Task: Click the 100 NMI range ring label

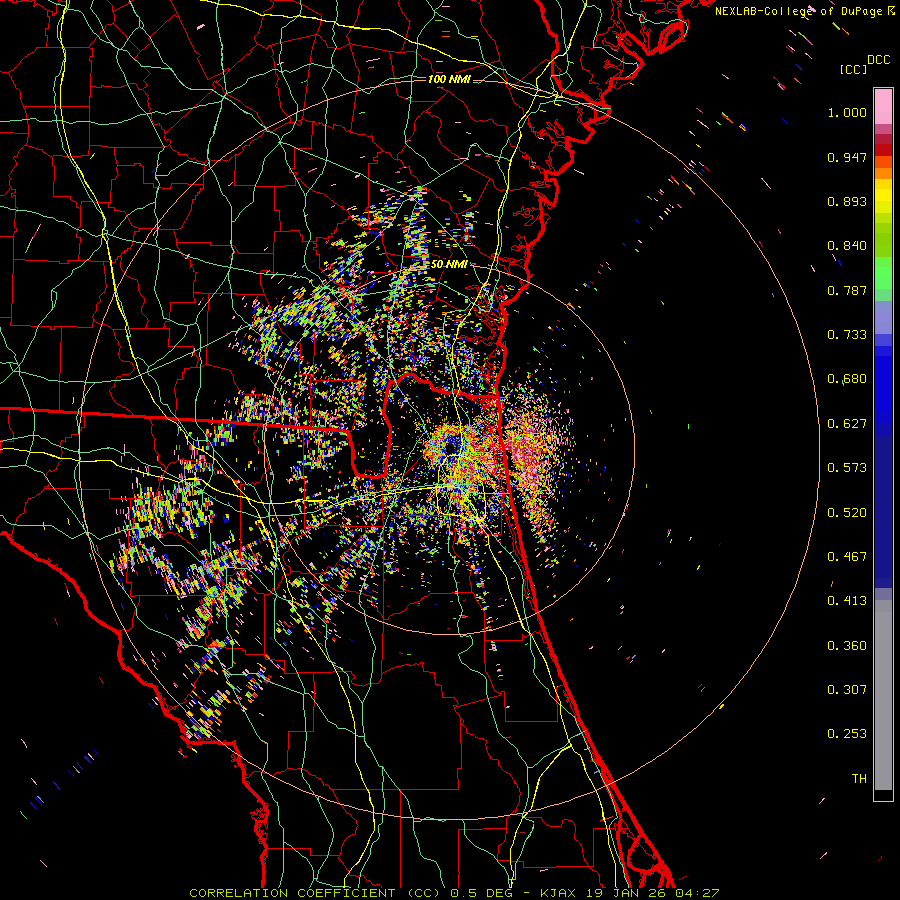Action: (449, 79)
